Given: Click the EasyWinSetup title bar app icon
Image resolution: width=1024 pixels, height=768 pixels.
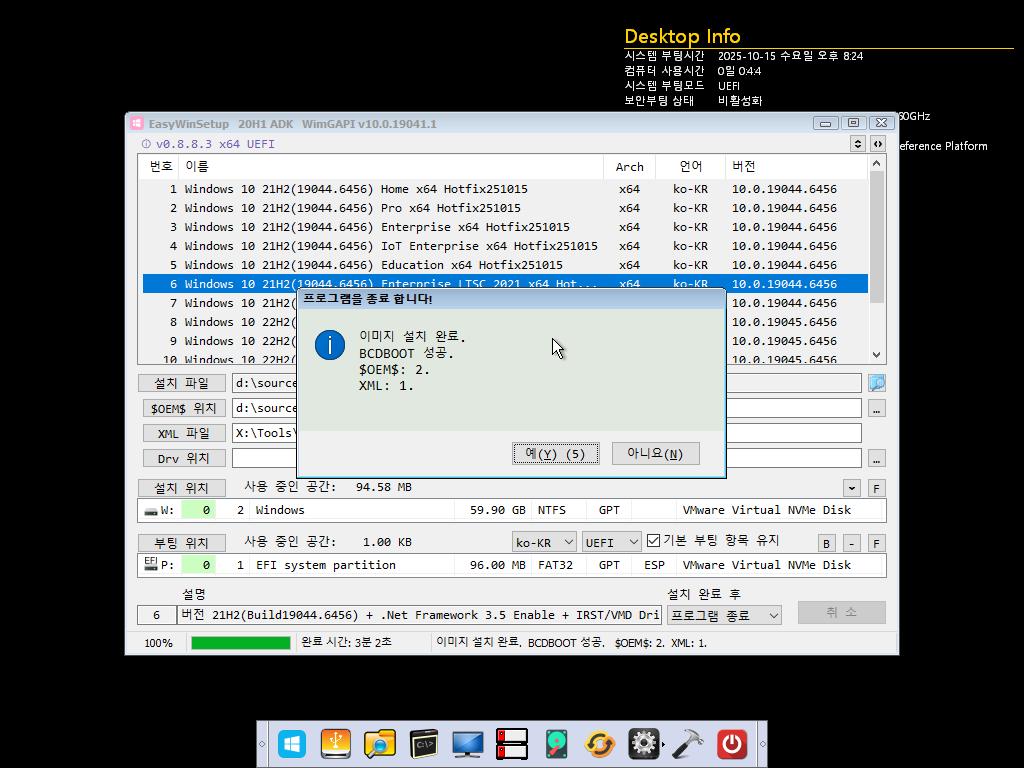Looking at the screenshot, I should click(x=136, y=123).
